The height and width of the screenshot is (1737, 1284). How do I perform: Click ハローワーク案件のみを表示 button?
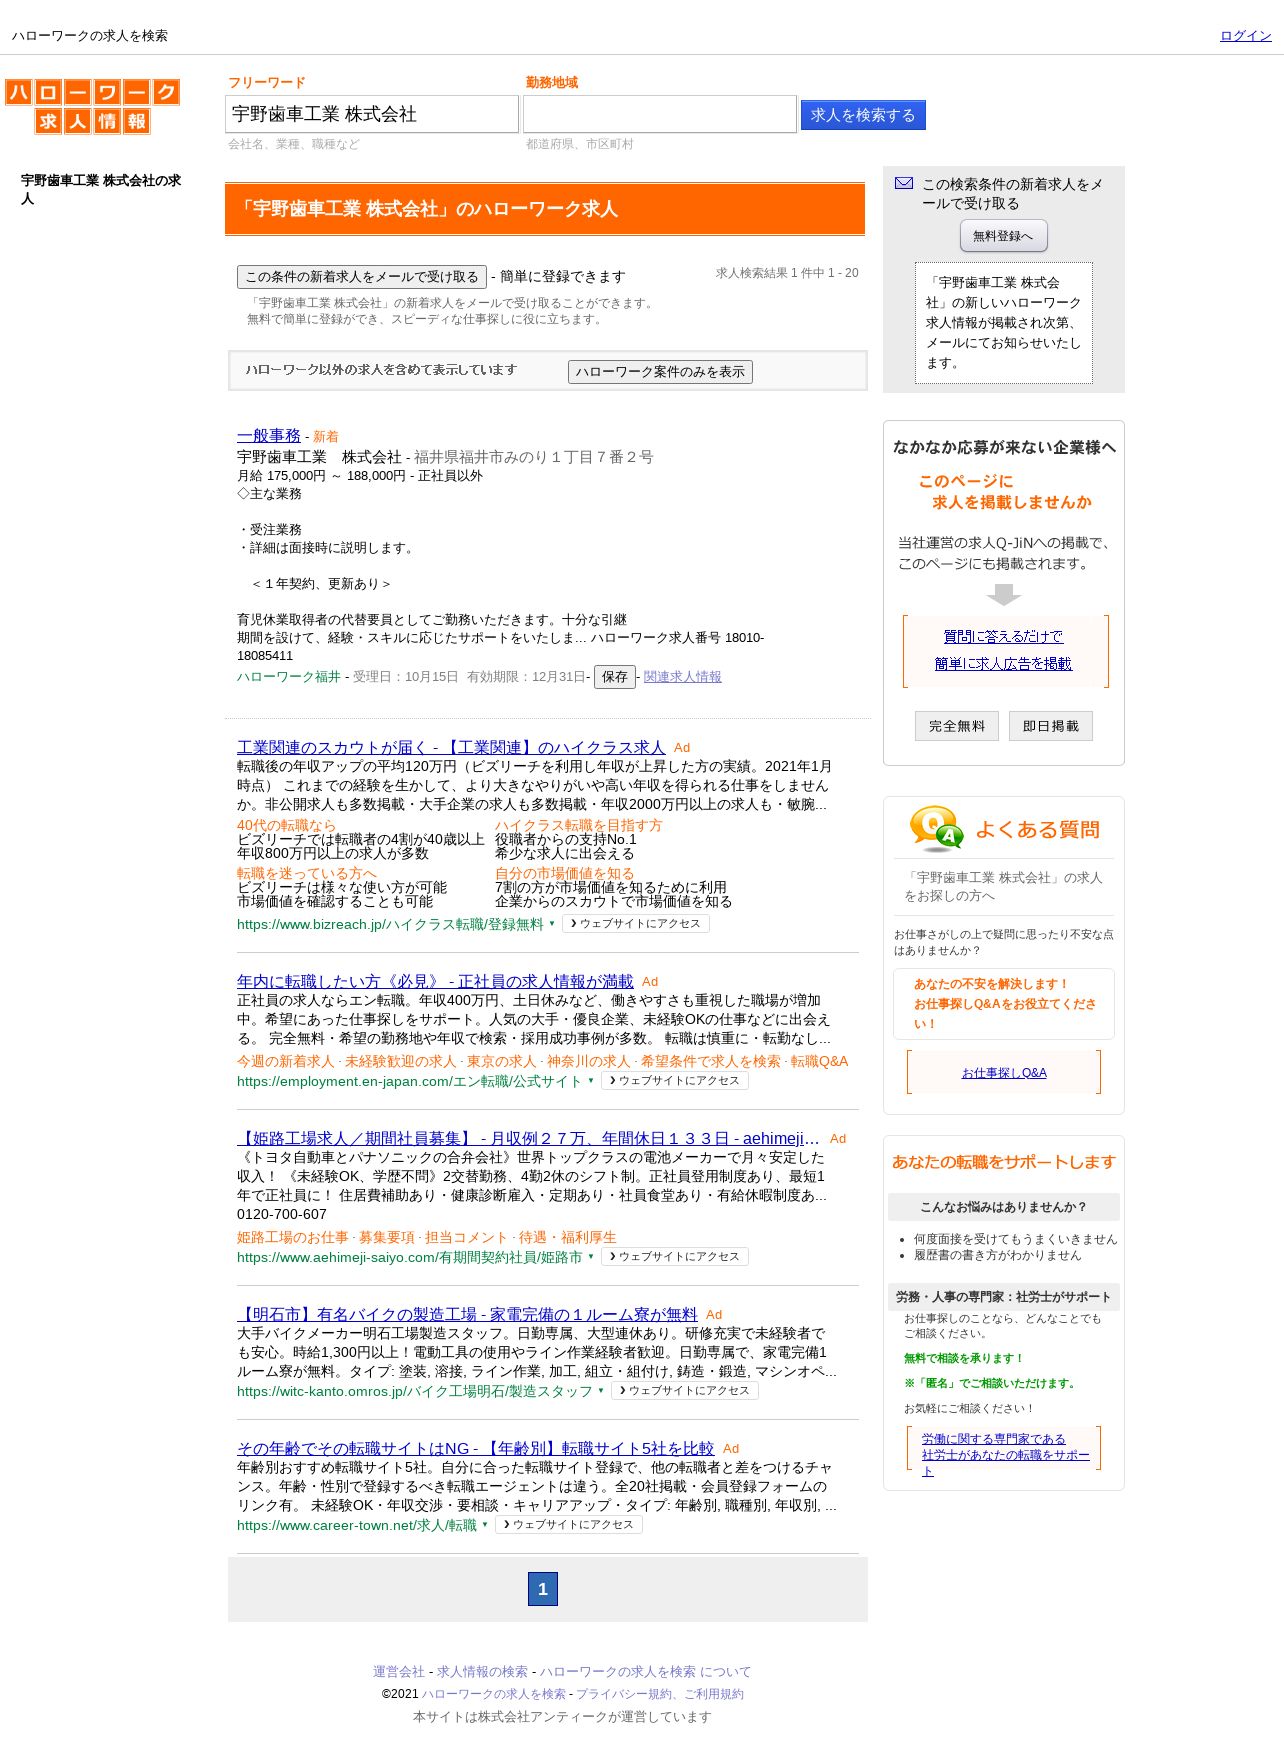[x=660, y=372]
